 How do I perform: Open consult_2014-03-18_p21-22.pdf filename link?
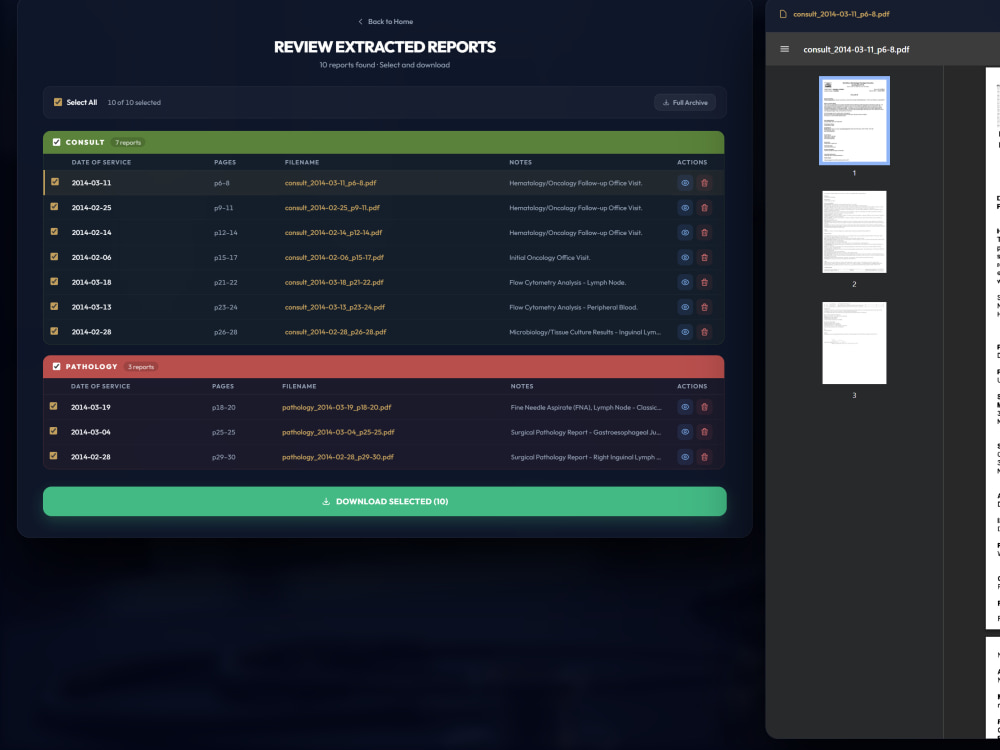tap(334, 283)
